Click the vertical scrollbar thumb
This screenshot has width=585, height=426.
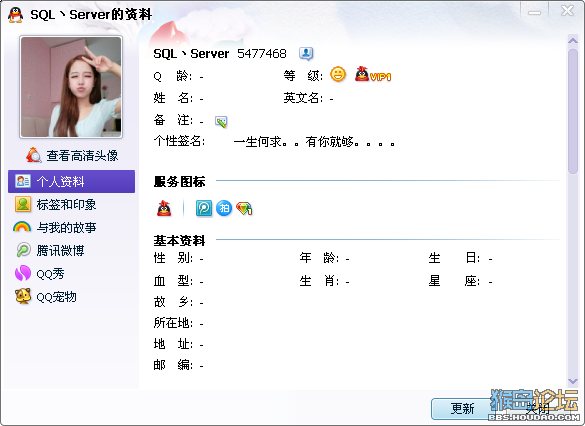pyautogui.click(x=573, y=111)
